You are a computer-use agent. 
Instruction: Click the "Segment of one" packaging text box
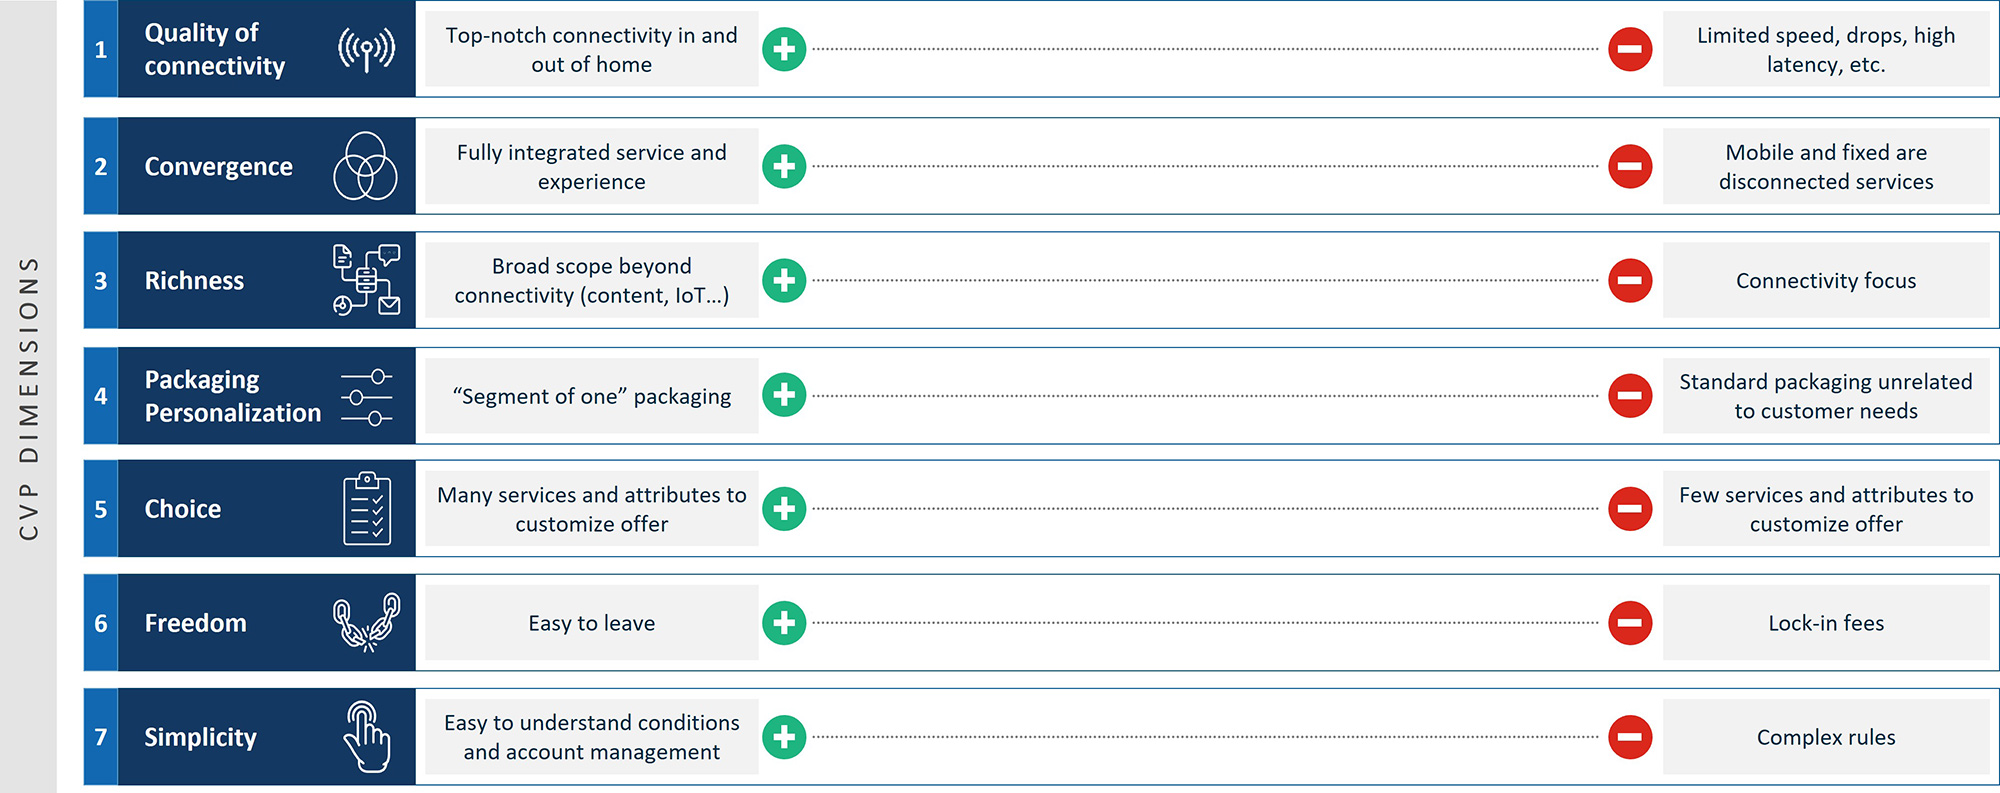pyautogui.click(x=591, y=396)
